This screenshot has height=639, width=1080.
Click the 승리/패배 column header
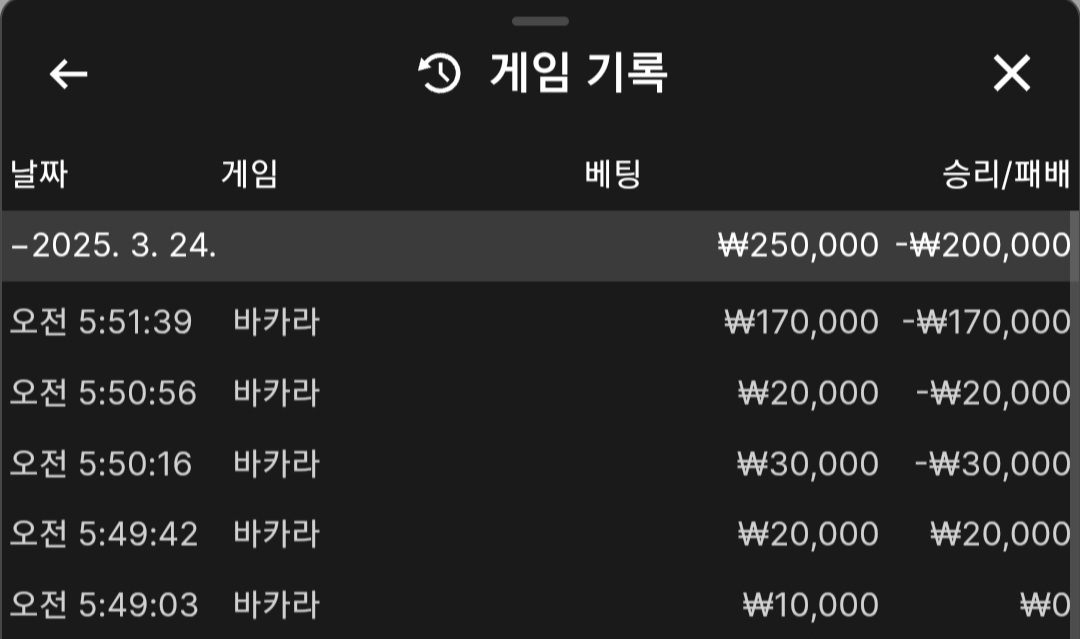tap(1006, 174)
